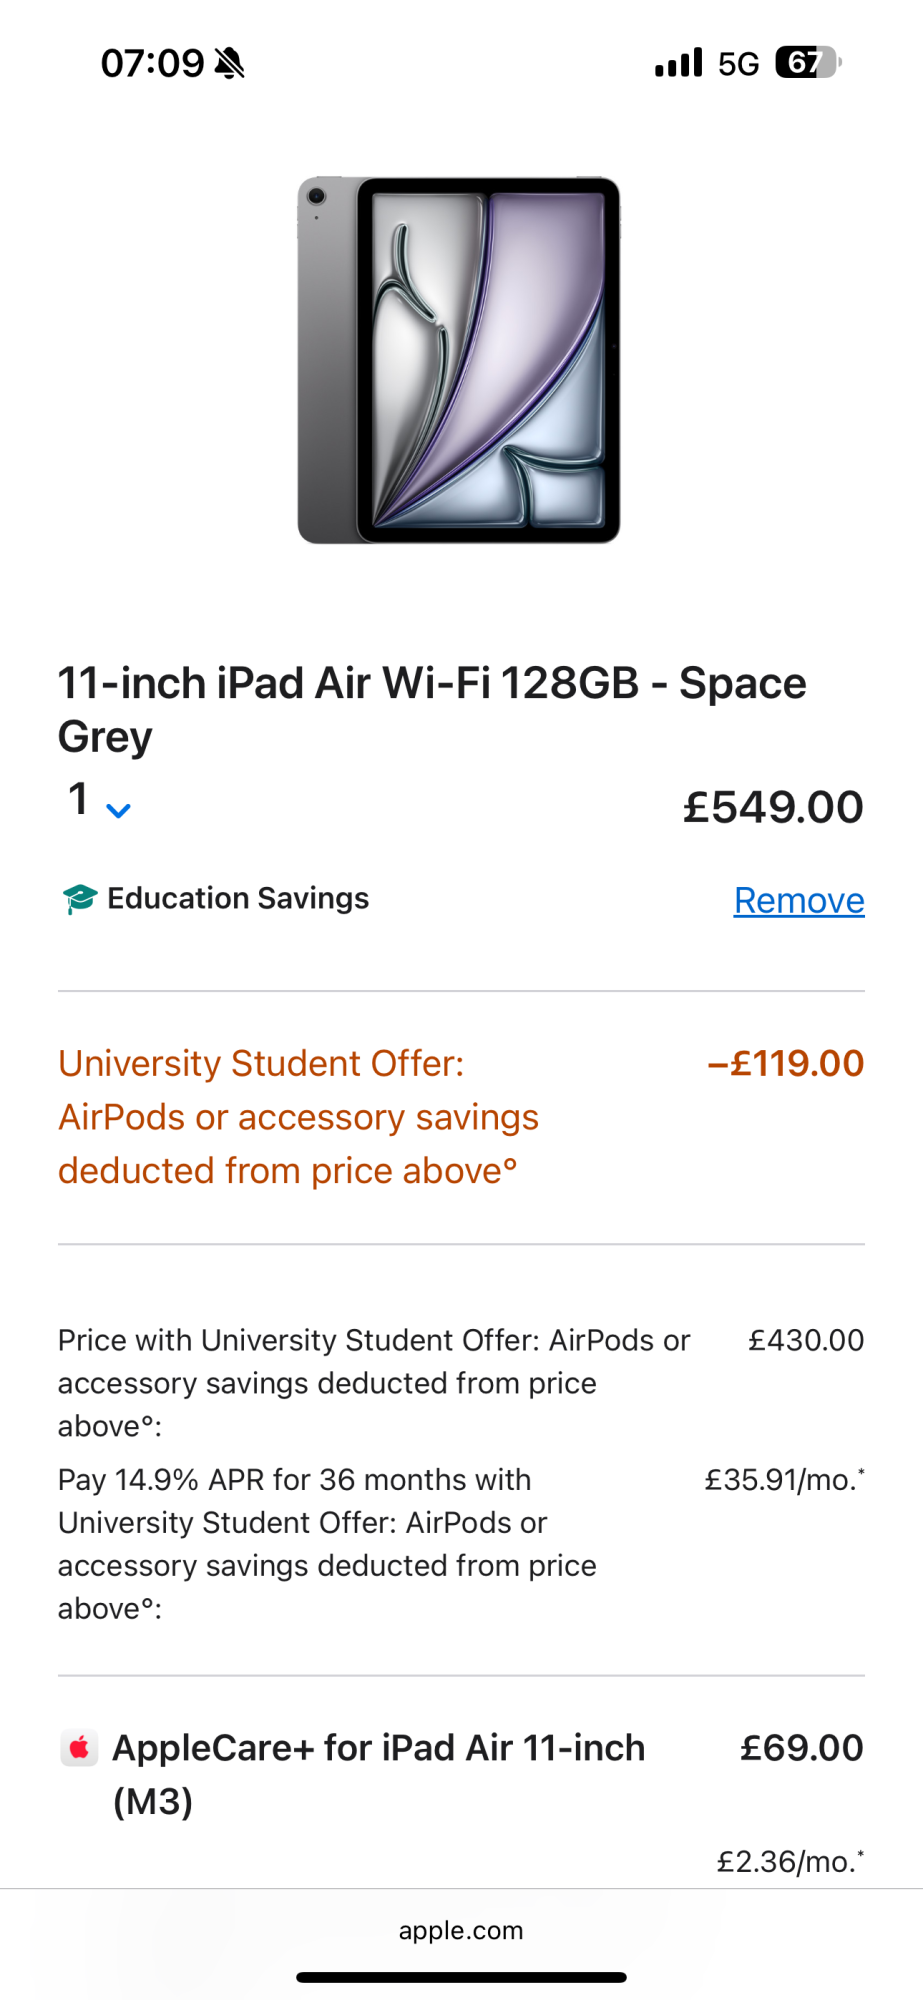Tap the University Student Offer text

coord(298,1116)
